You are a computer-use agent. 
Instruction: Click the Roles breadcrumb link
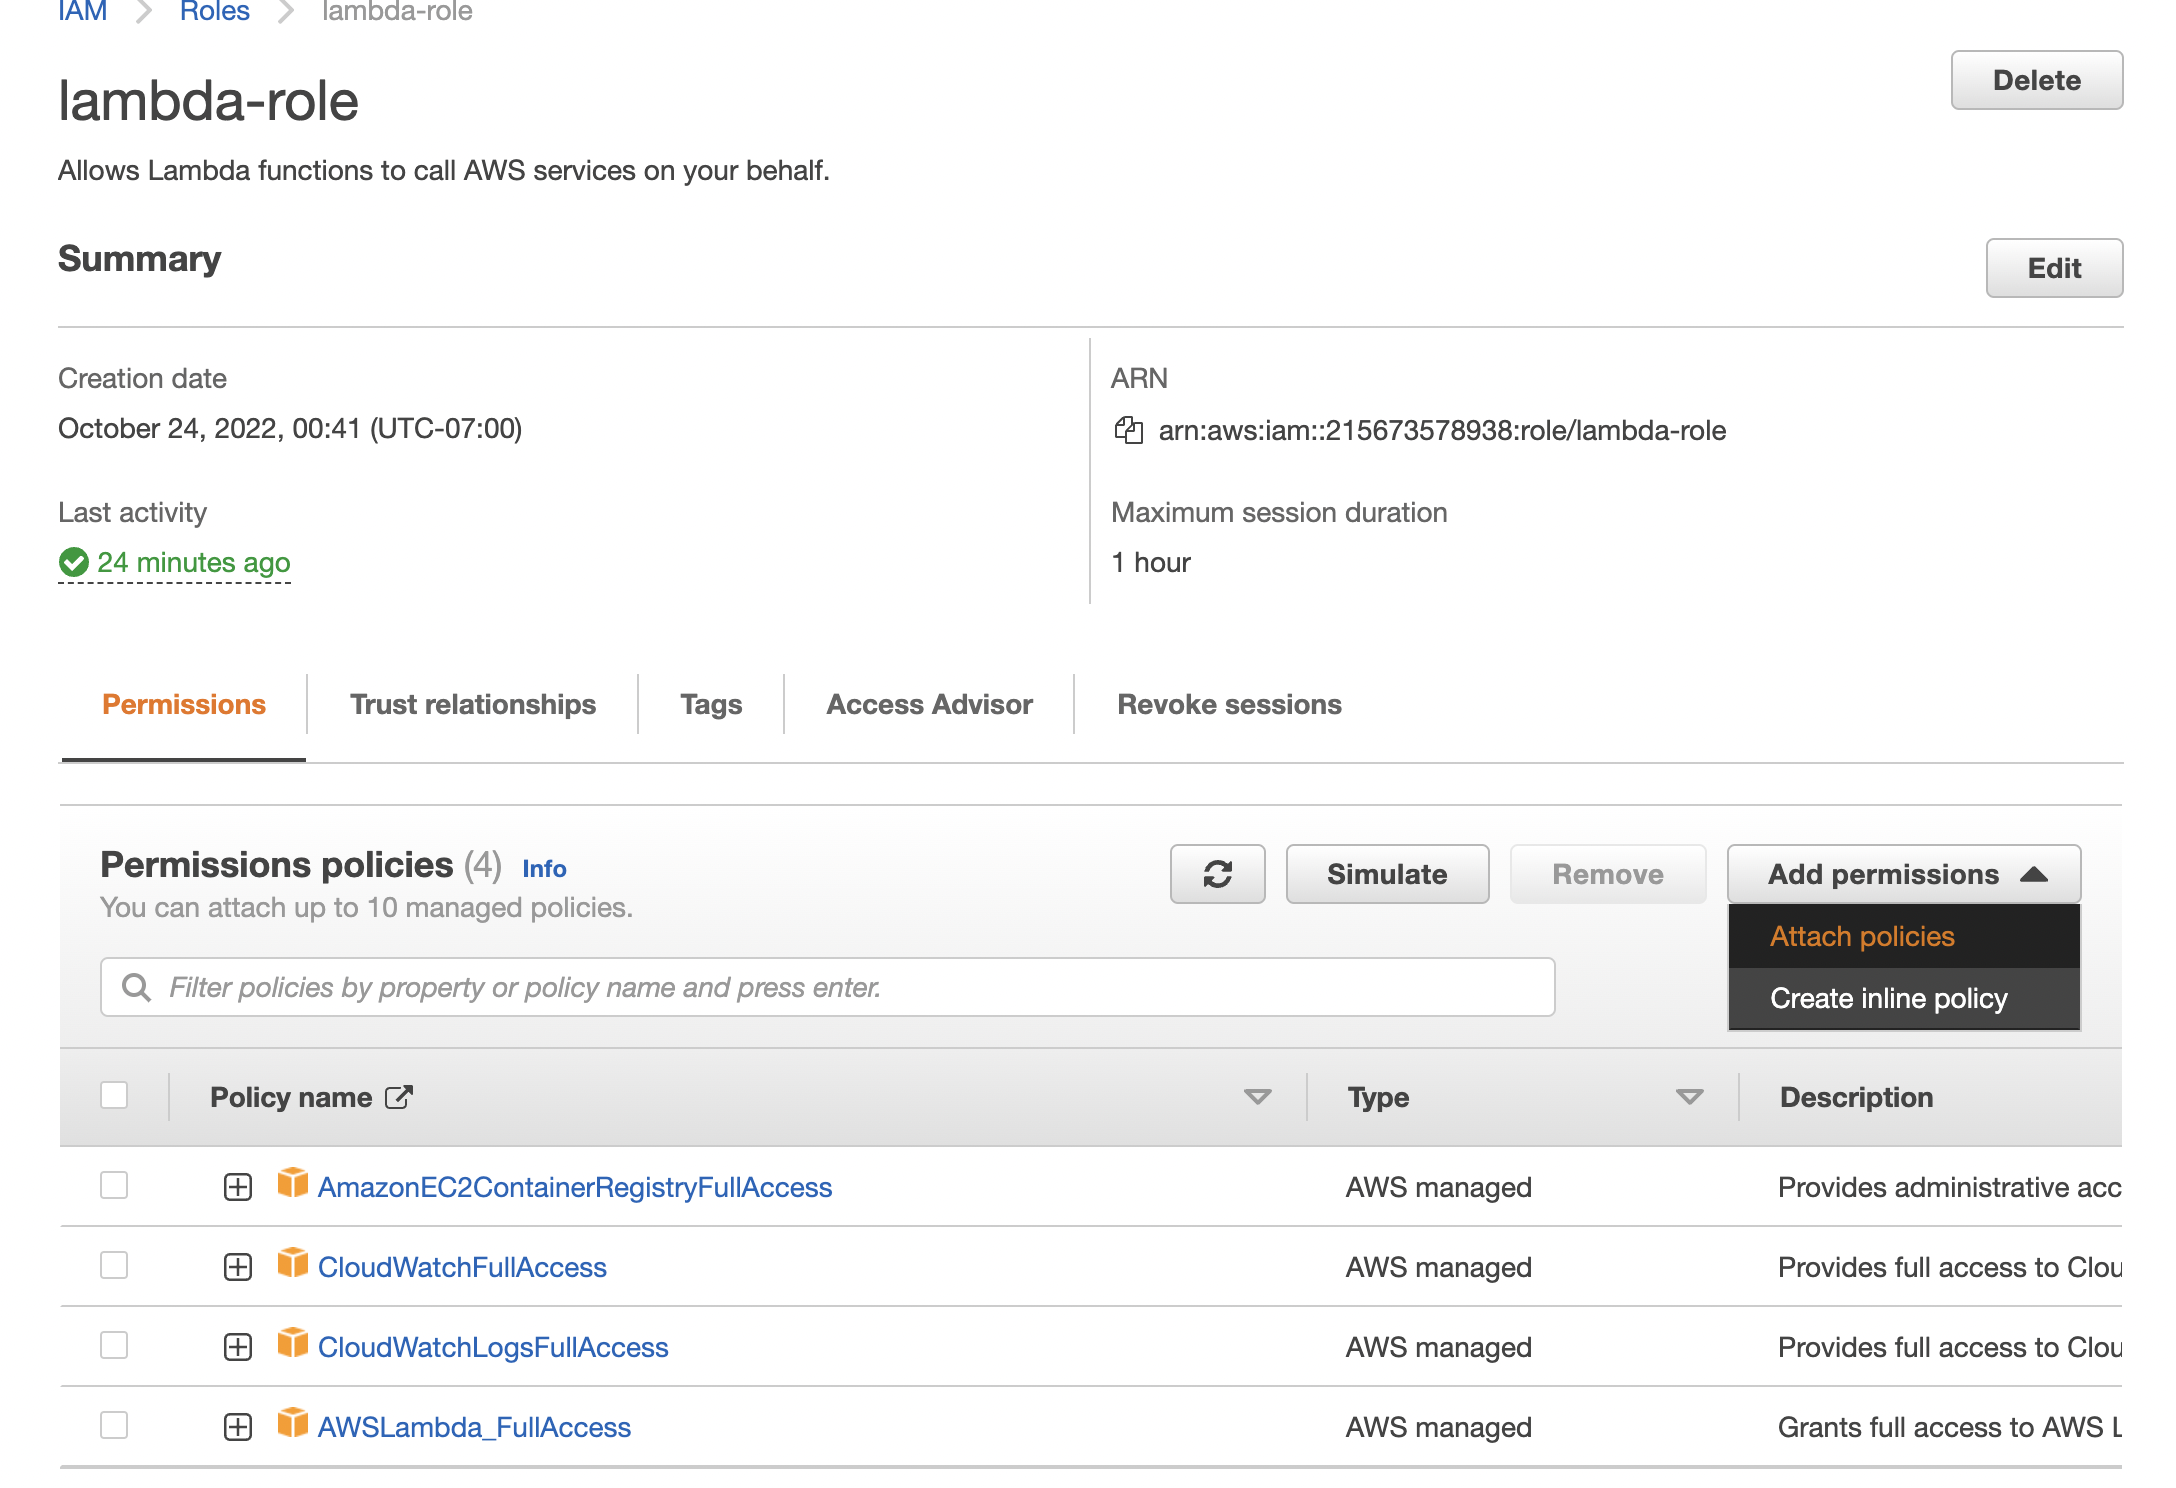point(214,12)
